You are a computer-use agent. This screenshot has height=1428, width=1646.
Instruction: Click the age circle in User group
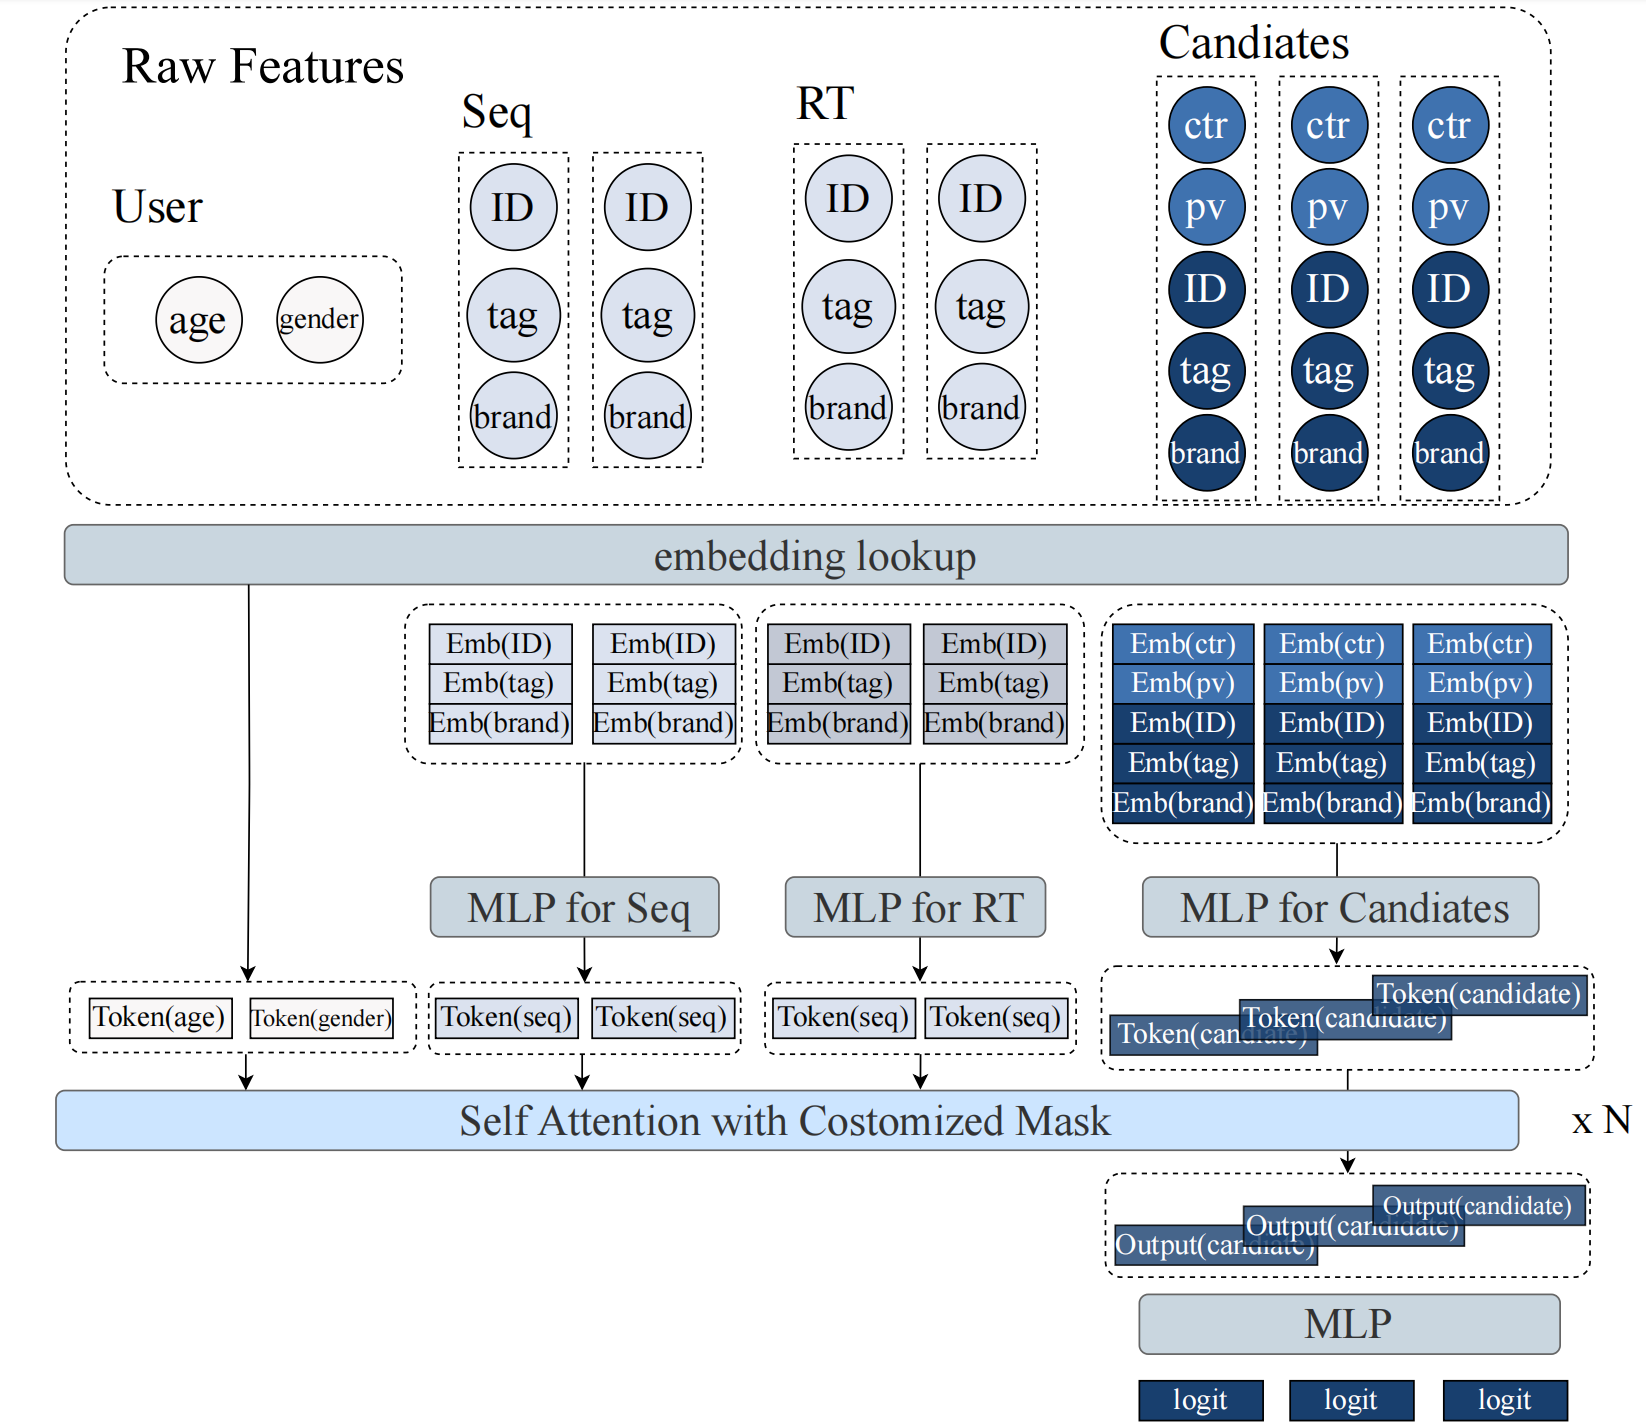pos(198,320)
